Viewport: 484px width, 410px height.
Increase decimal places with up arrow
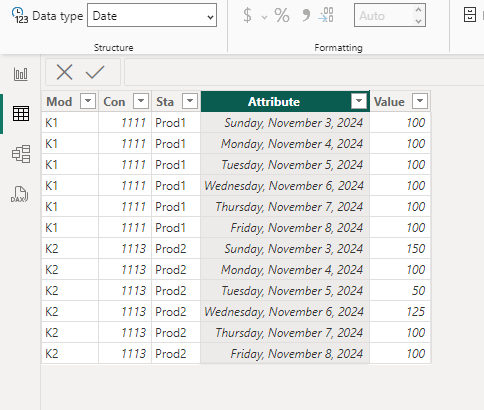tap(418, 10)
